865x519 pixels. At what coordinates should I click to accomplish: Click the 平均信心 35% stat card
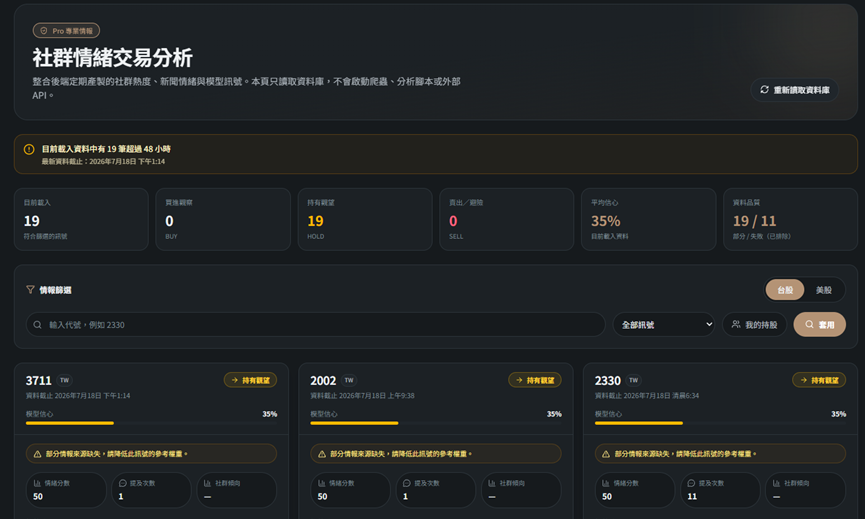pyautogui.click(x=649, y=220)
